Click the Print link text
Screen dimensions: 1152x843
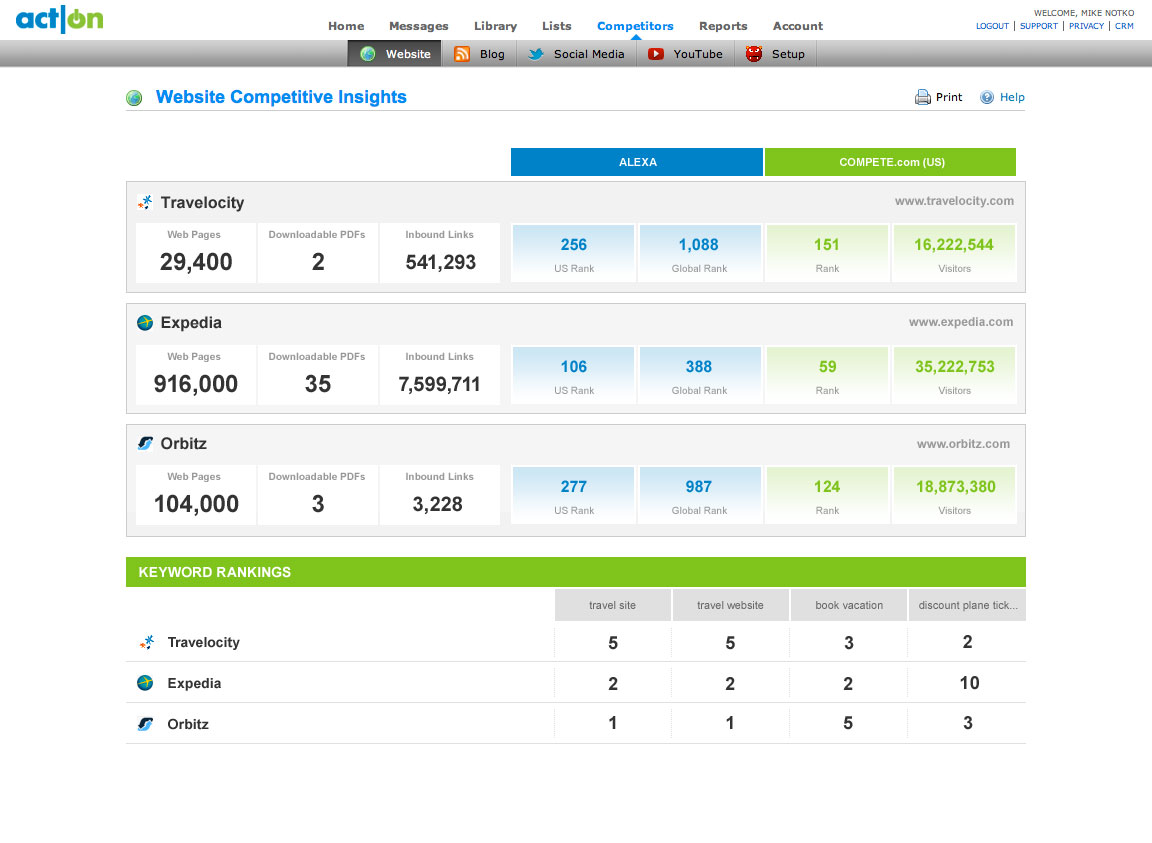pyautogui.click(x=948, y=97)
